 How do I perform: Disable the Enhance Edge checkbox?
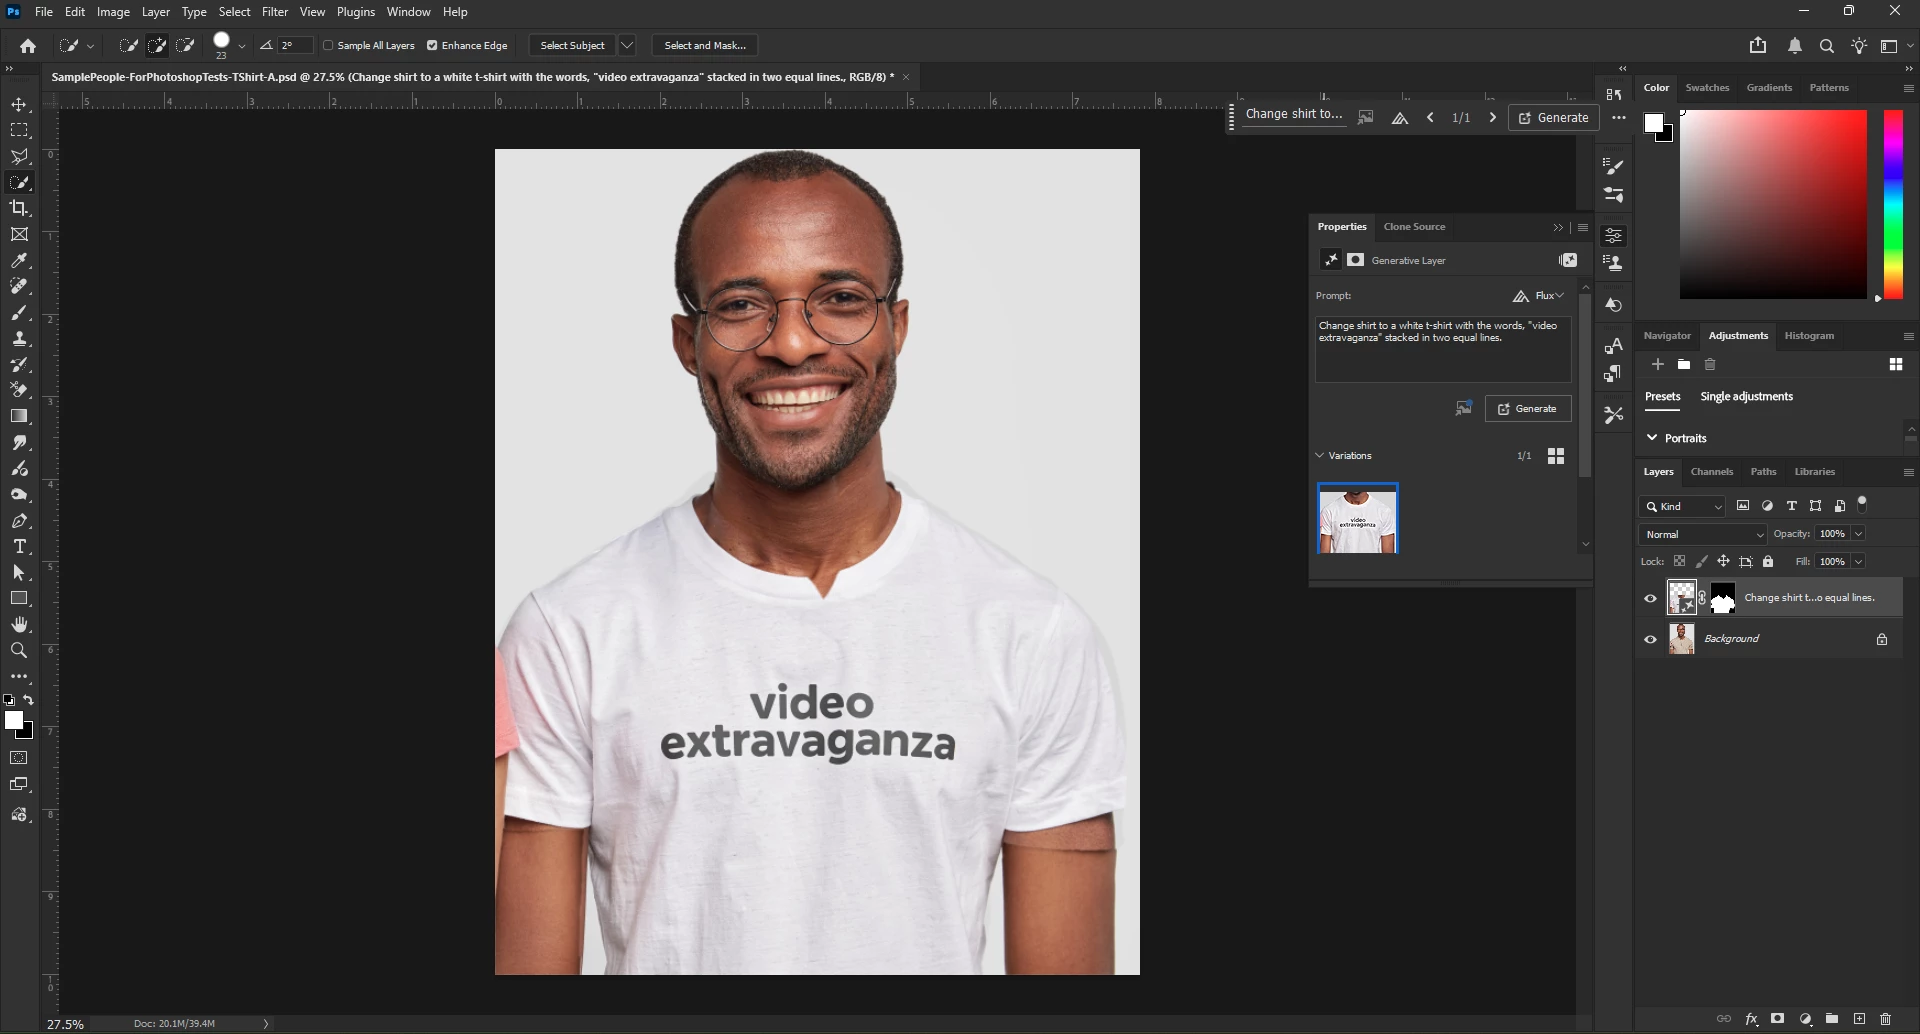tap(432, 46)
